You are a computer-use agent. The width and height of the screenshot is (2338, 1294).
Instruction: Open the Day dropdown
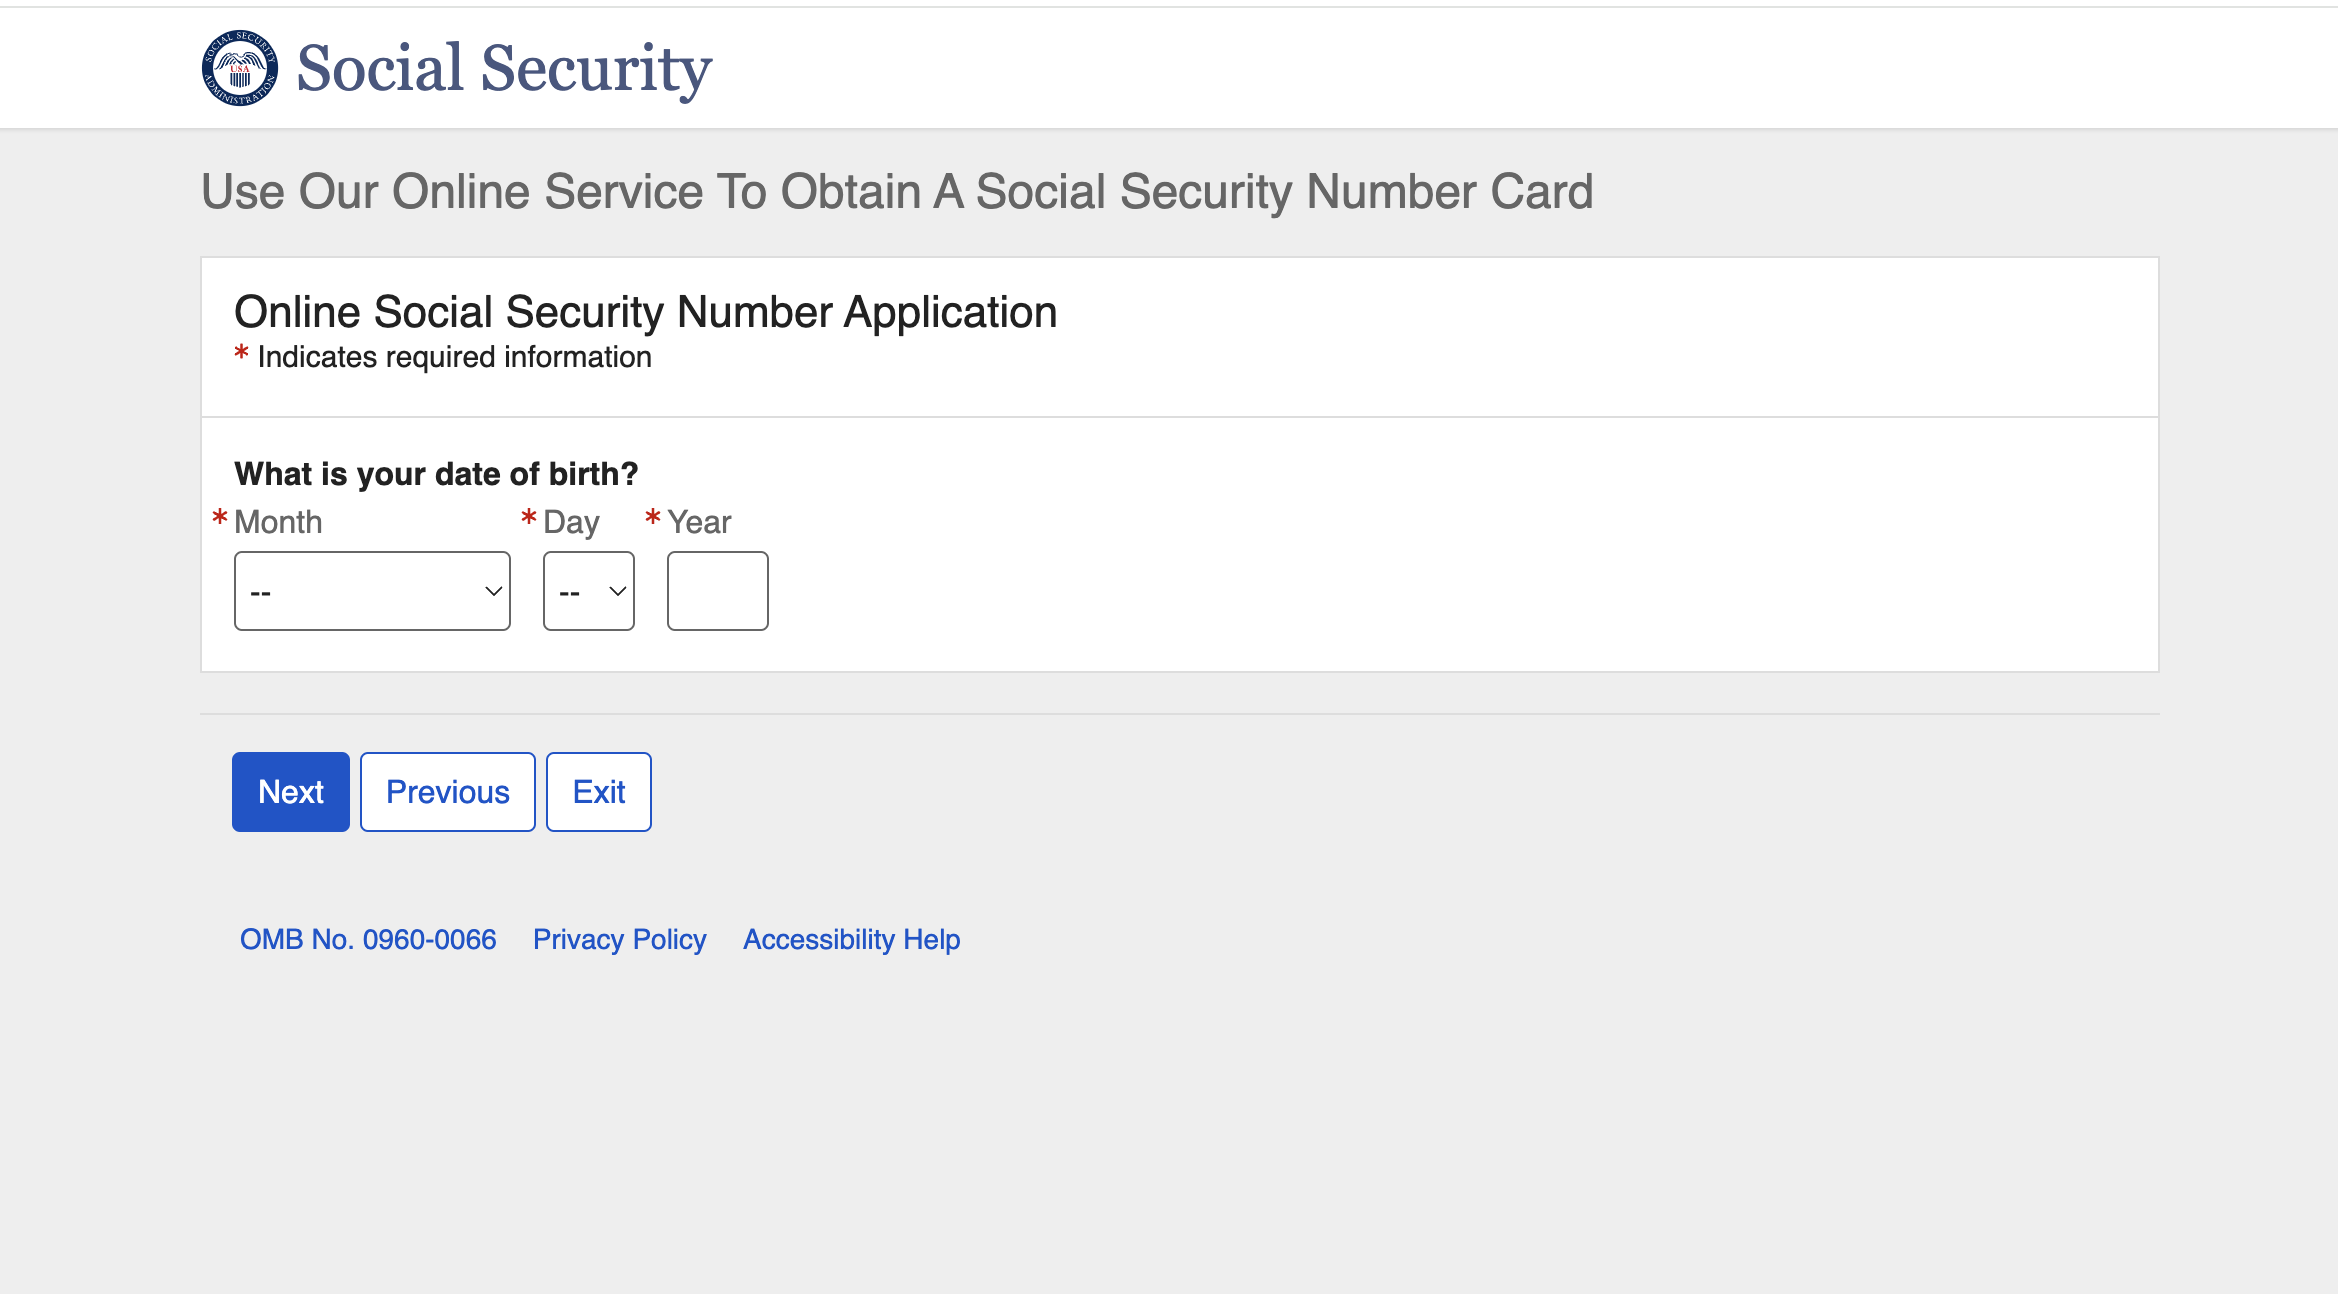[589, 591]
